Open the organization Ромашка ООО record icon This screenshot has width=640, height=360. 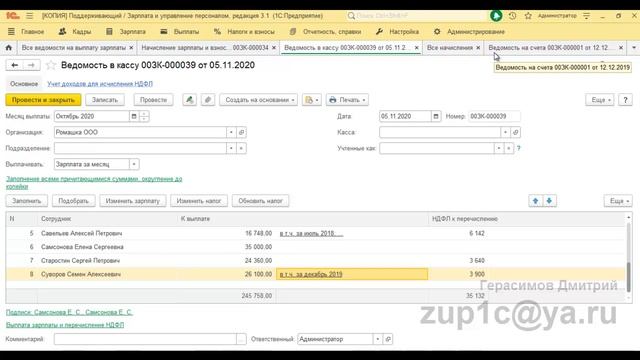click(241, 132)
